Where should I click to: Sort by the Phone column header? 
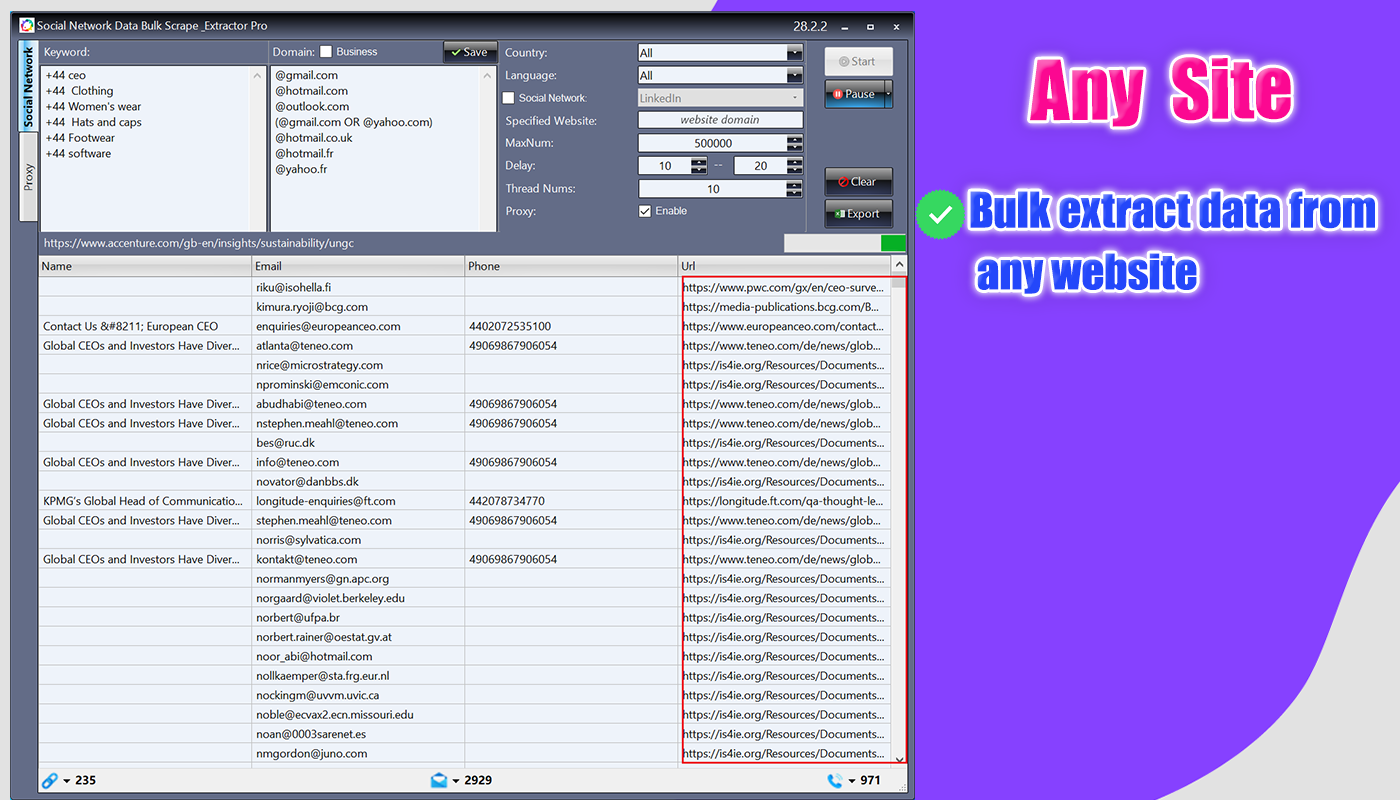[x=571, y=266]
